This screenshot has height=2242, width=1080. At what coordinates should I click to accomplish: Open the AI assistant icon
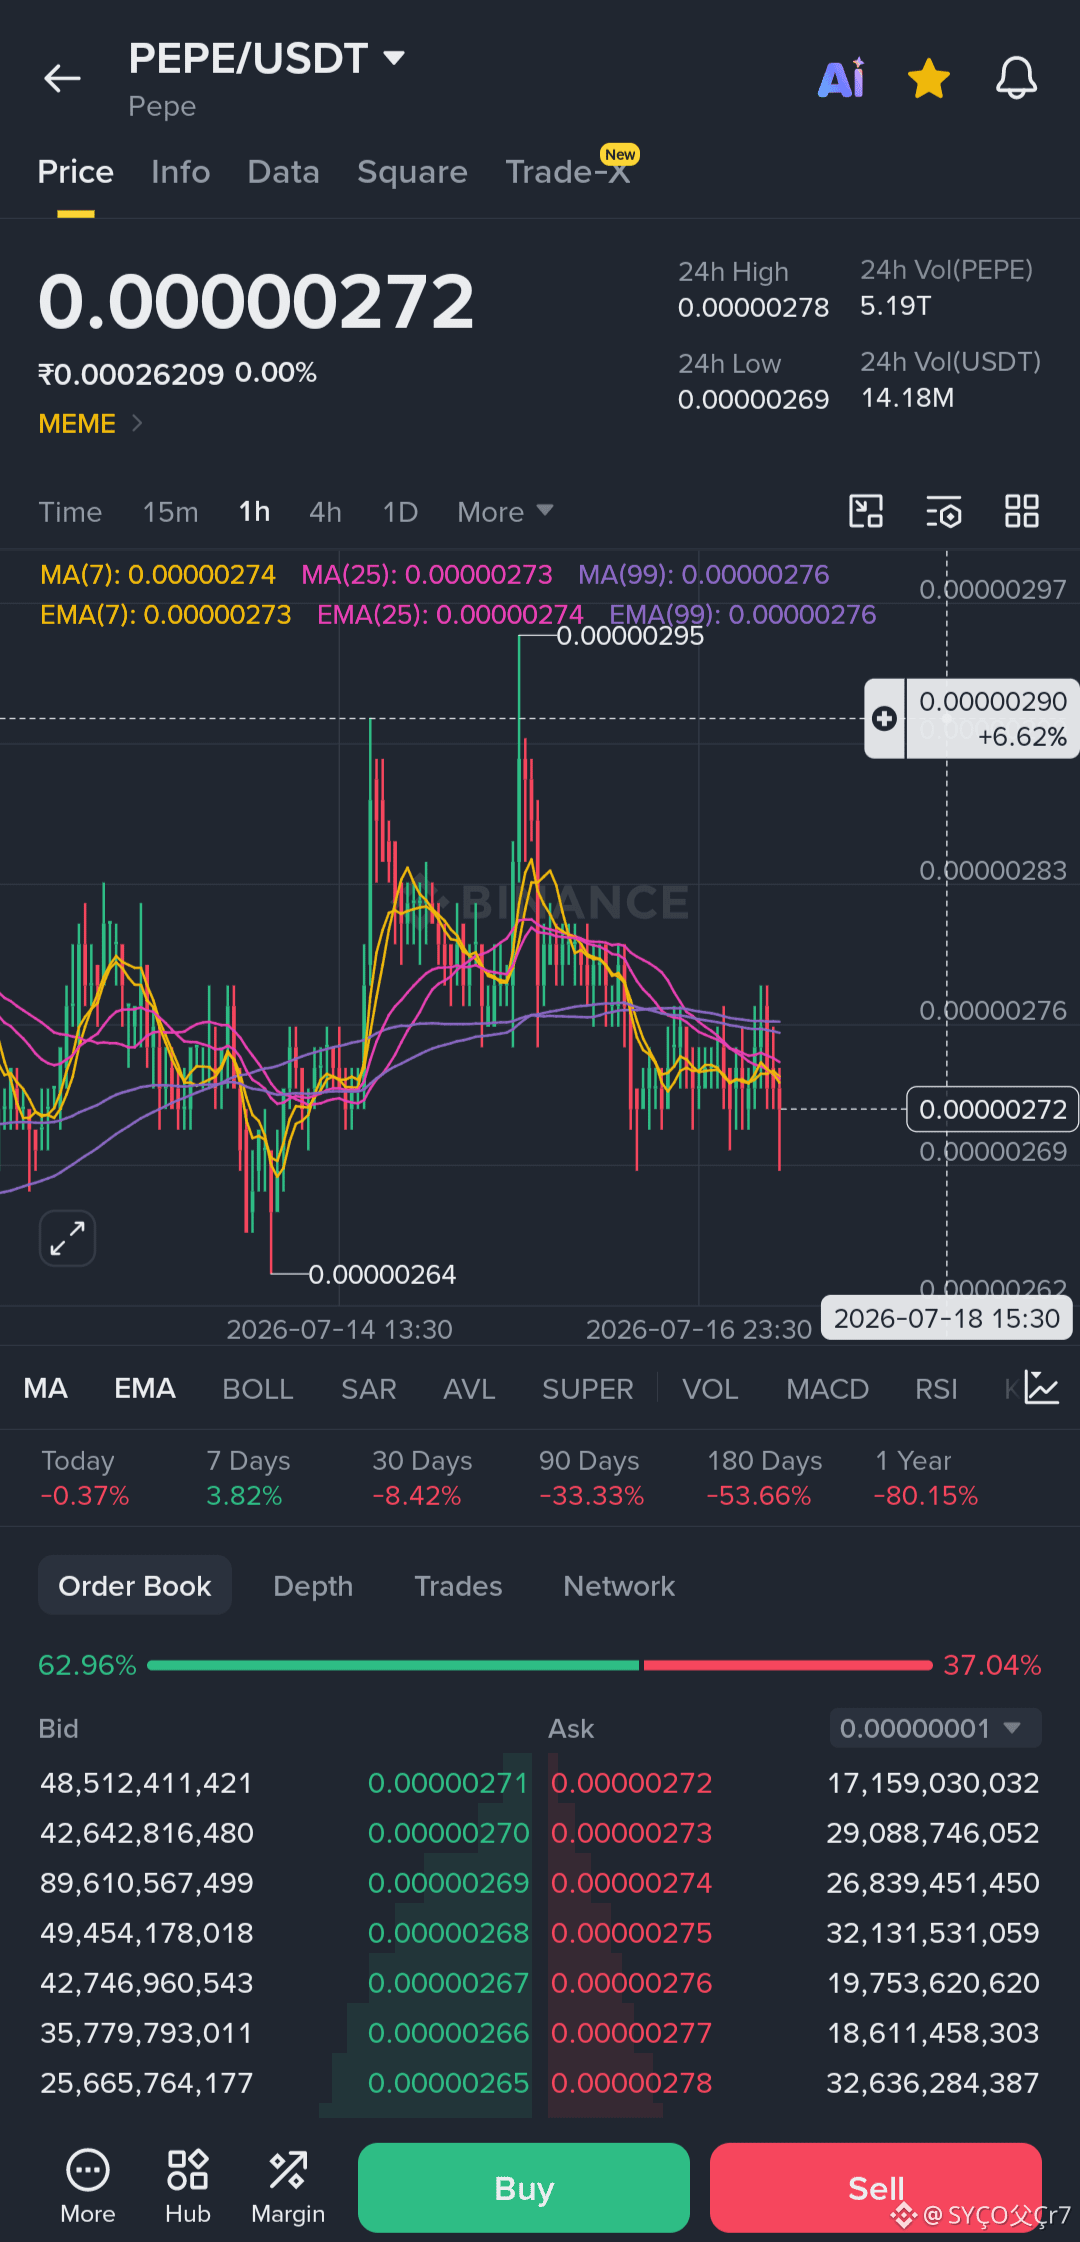(842, 78)
